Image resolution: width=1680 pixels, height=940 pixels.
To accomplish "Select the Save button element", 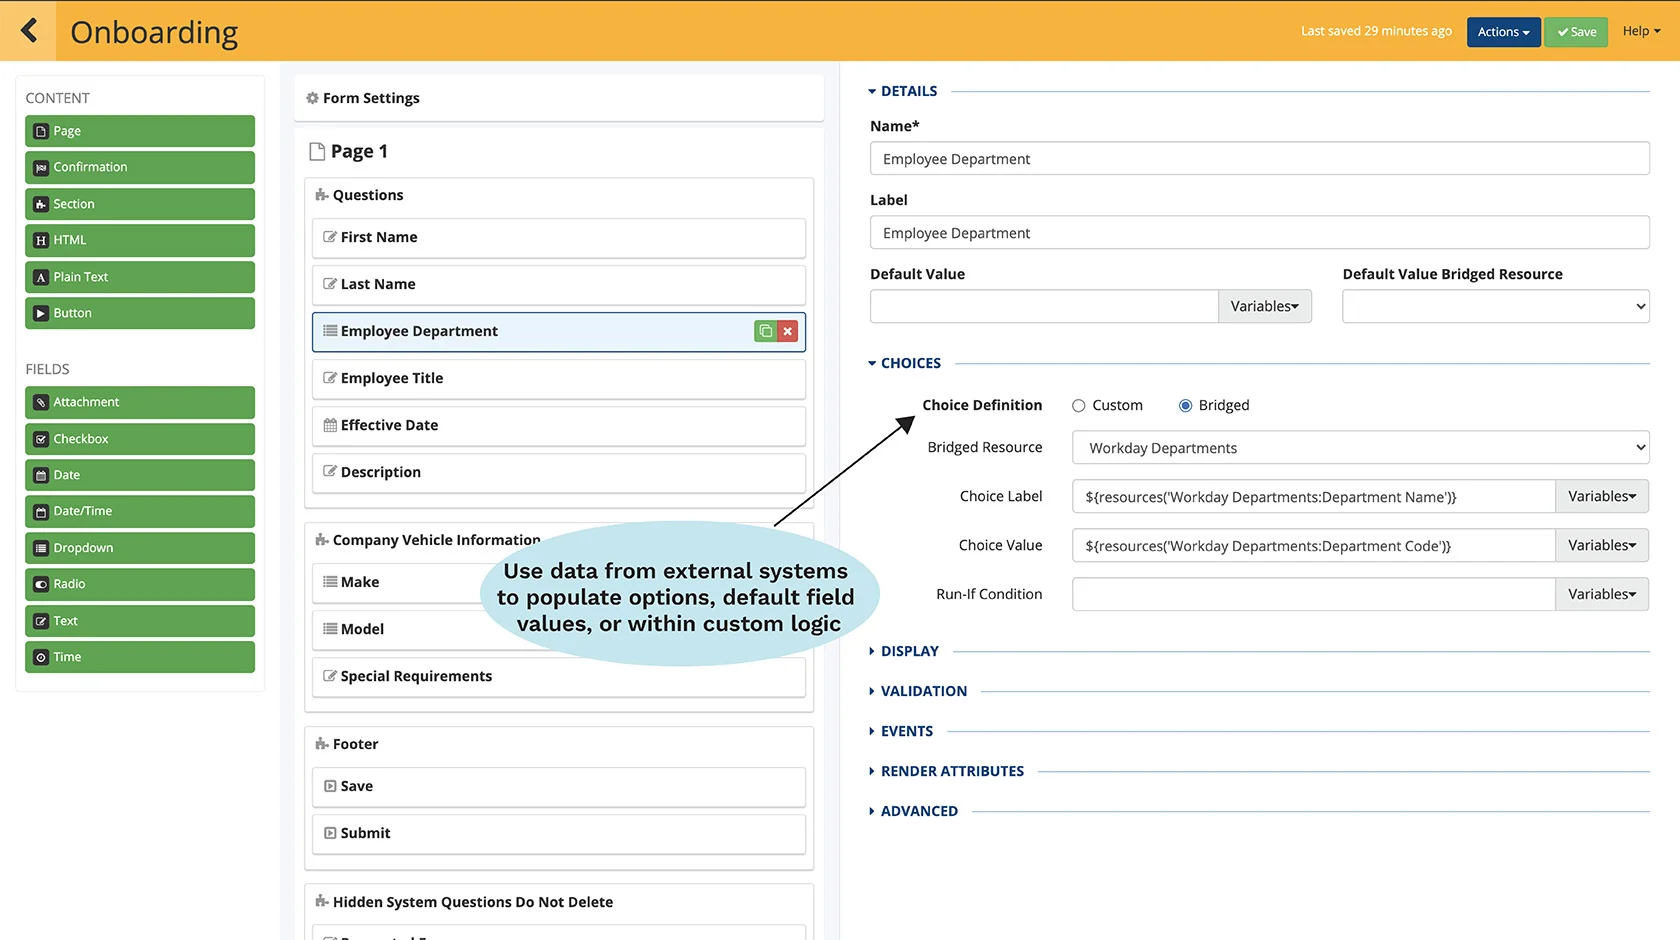I will 559,787.
